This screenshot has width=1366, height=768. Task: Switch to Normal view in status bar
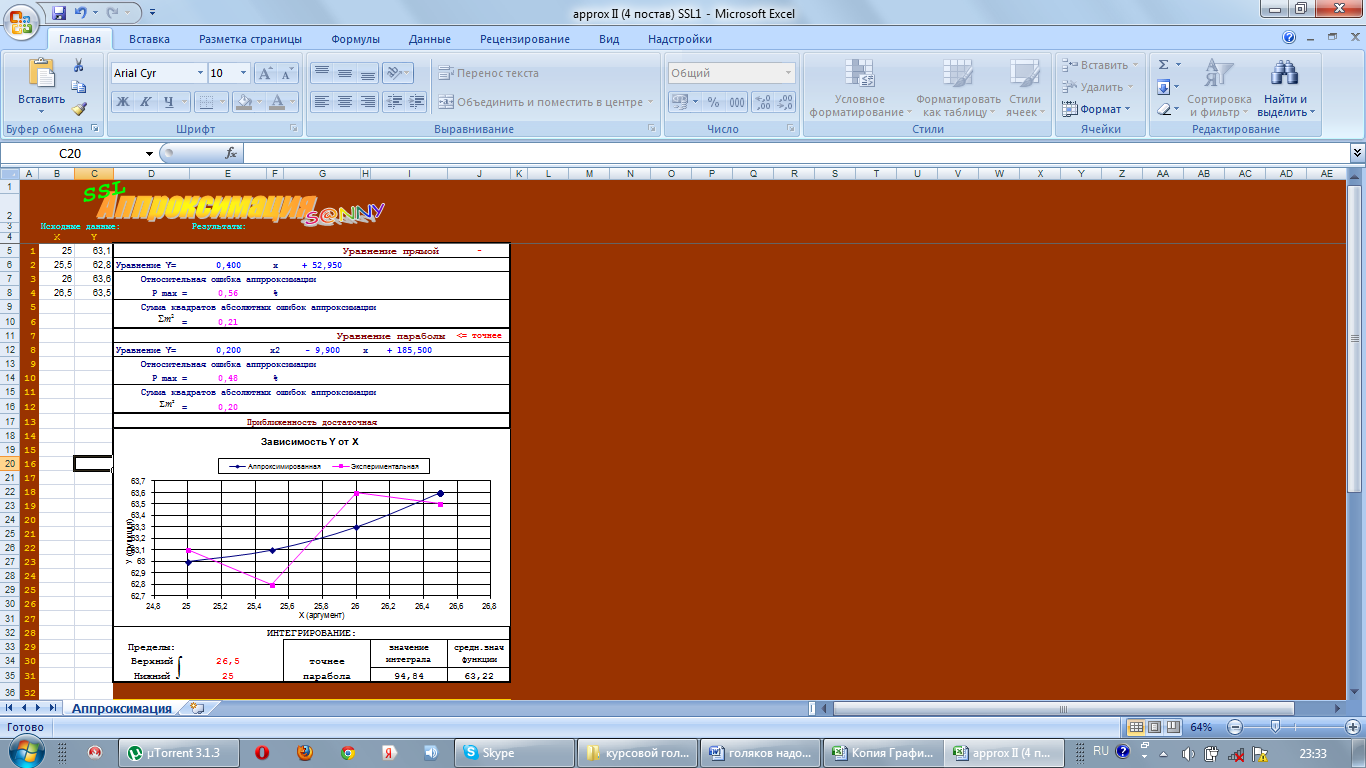point(1135,727)
